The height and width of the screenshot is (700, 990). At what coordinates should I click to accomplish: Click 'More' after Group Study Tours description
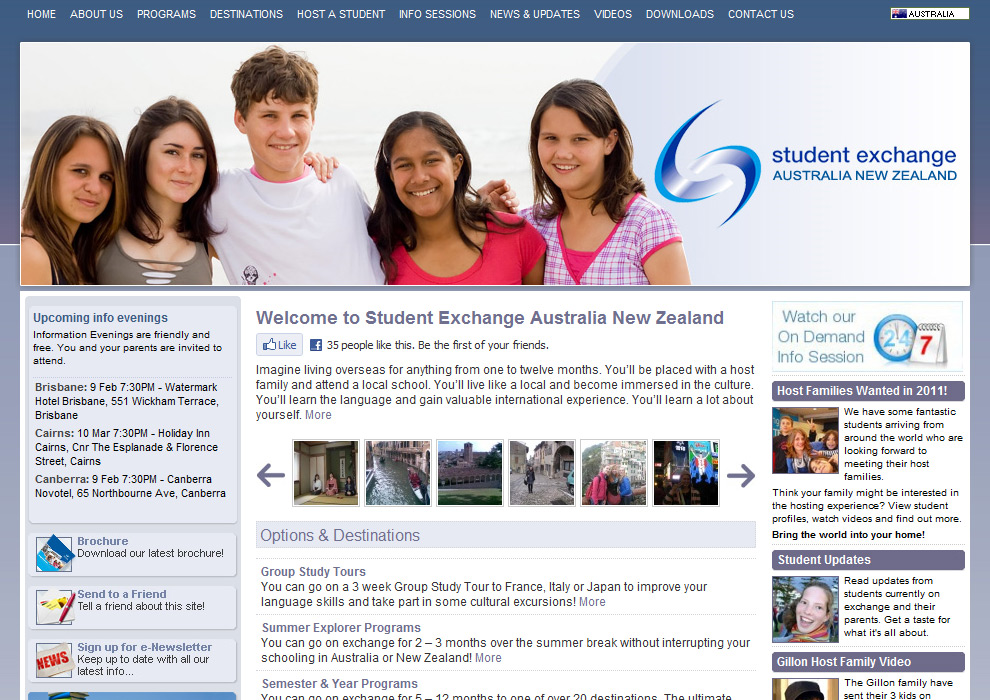pyautogui.click(x=592, y=602)
